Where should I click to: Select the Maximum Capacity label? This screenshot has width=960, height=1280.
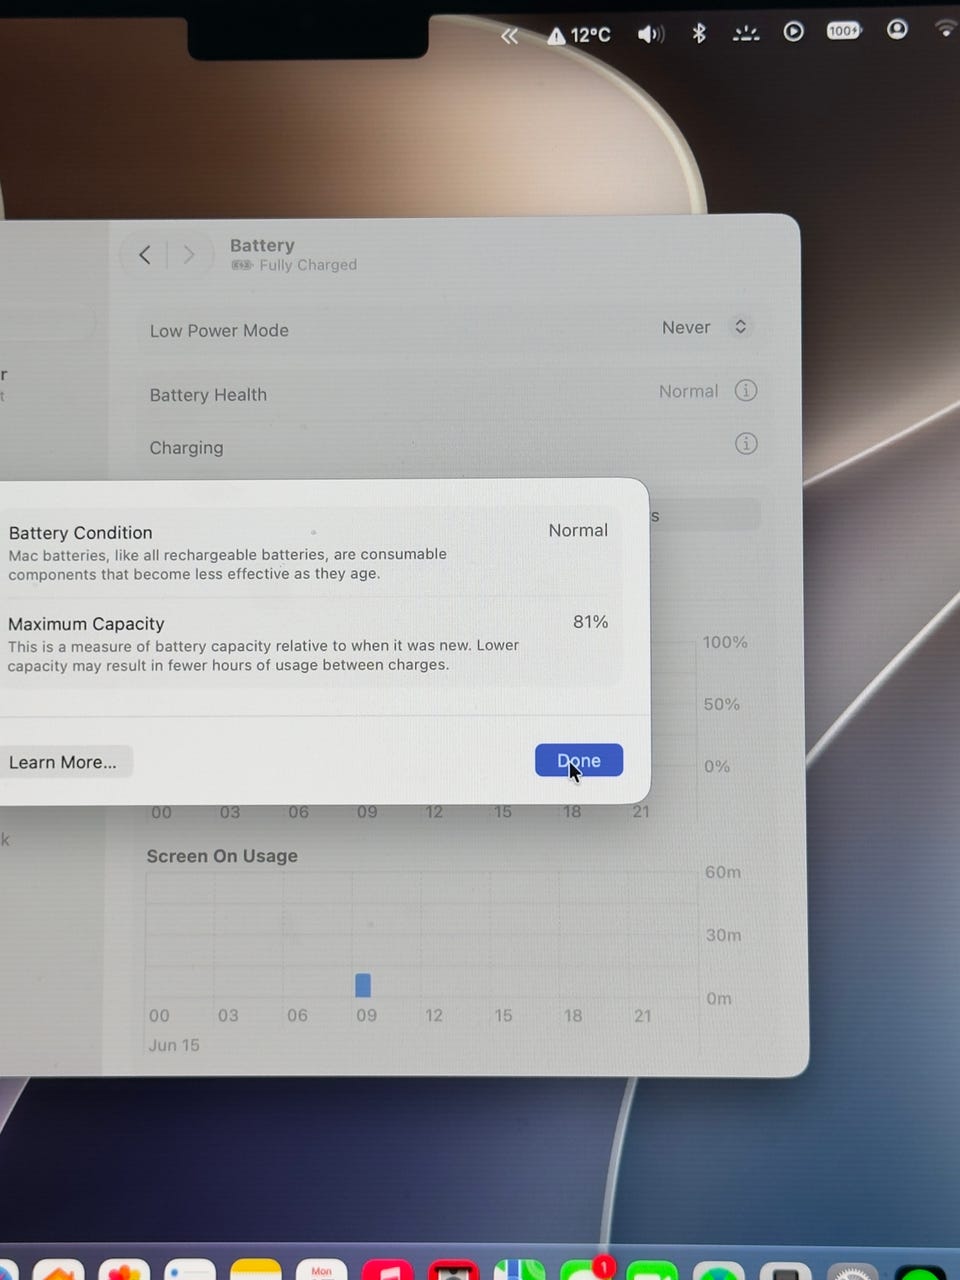click(x=86, y=624)
